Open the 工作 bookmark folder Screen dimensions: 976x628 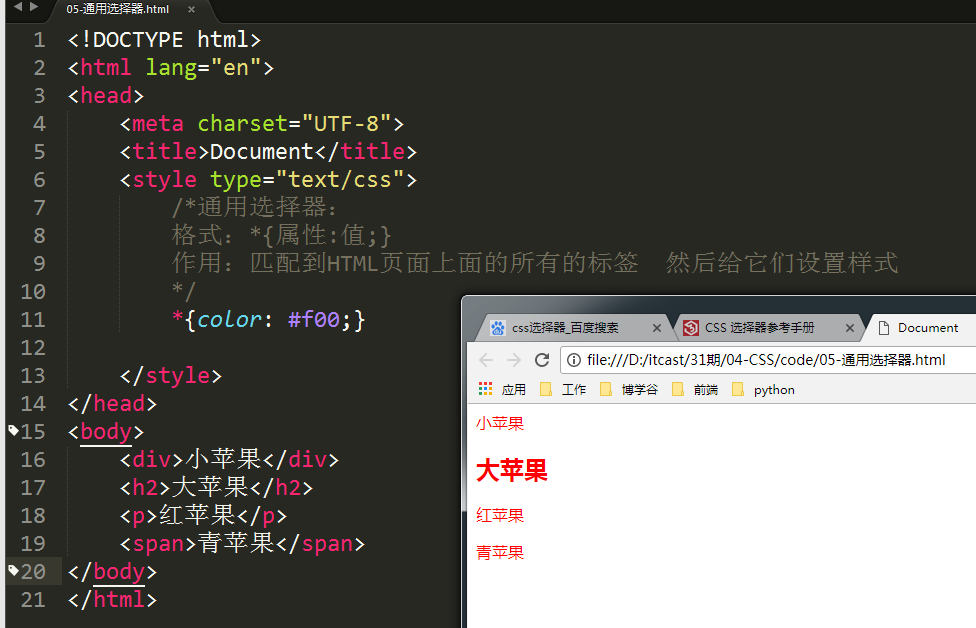563,390
